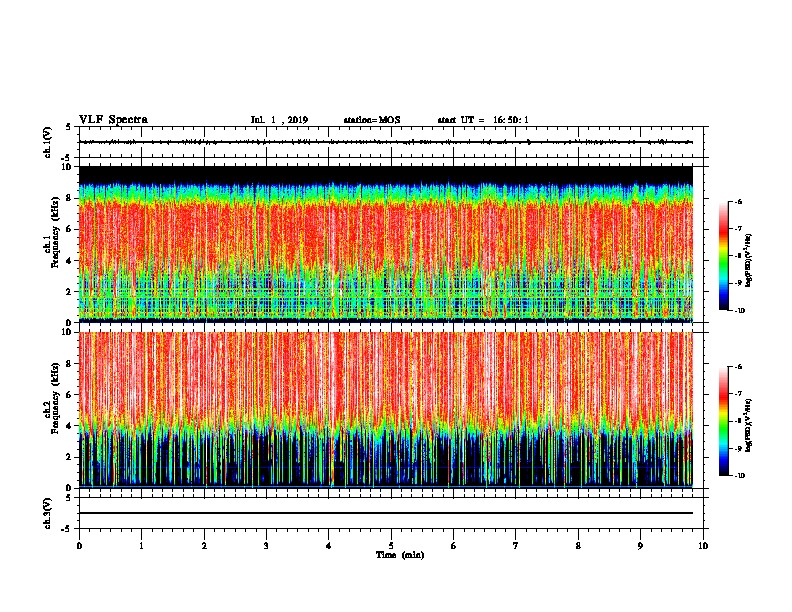
Task: Click the "4" kHz tick of the ch.1 panel
Action: coord(69,261)
